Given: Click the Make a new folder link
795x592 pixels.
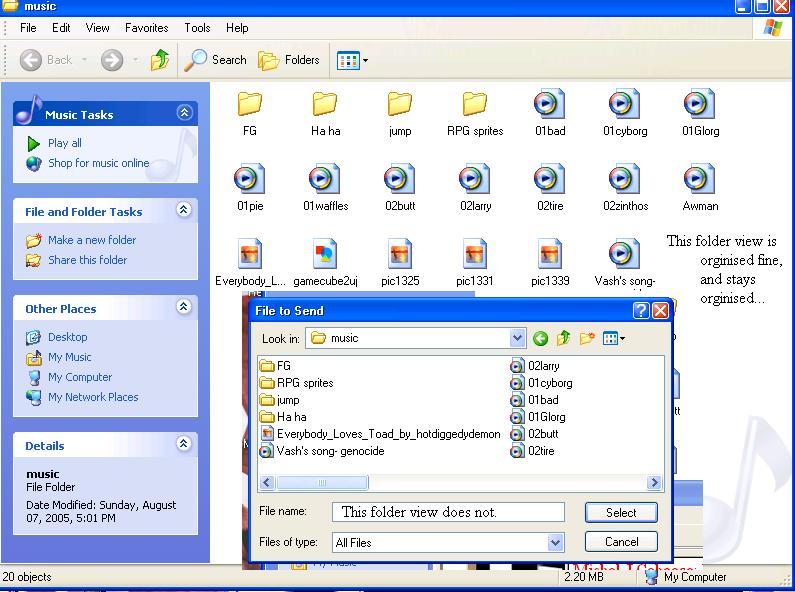Looking at the screenshot, I should [x=92, y=240].
